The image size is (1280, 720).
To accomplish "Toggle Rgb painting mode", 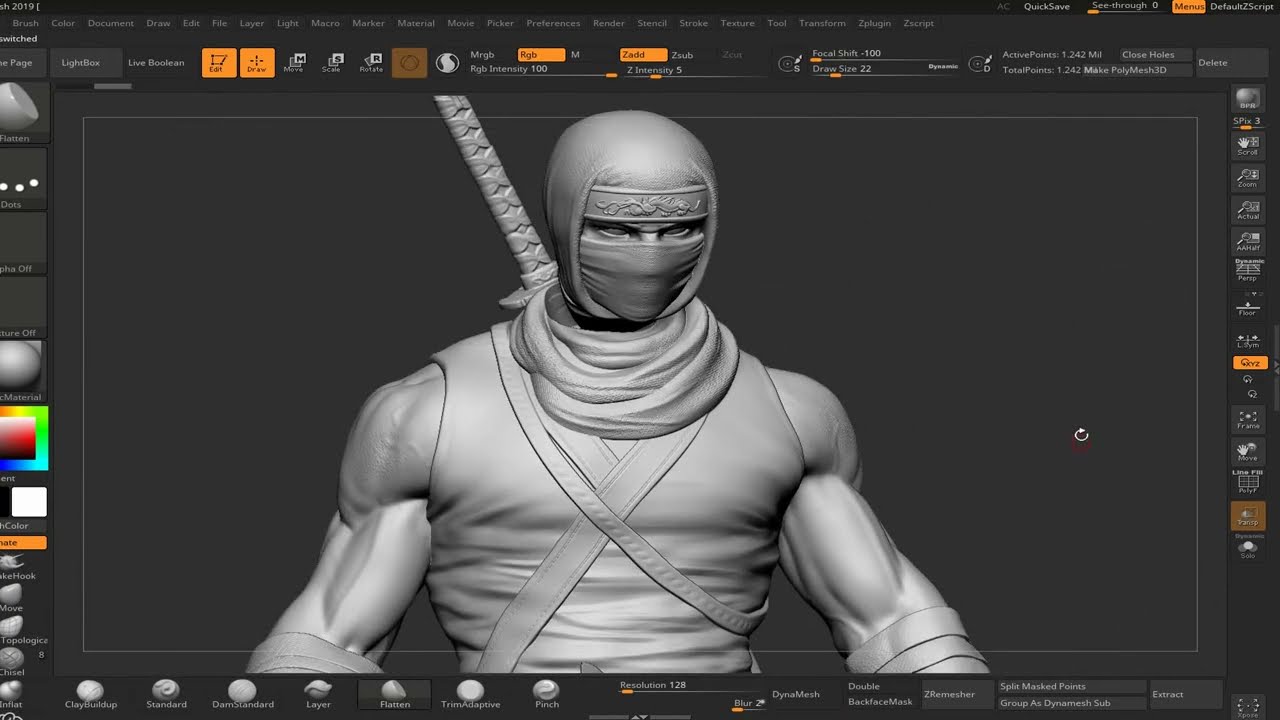I will point(541,55).
